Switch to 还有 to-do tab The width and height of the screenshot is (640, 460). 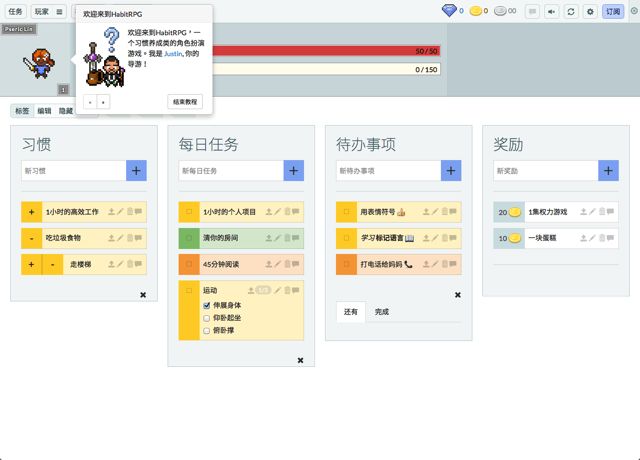point(351,312)
